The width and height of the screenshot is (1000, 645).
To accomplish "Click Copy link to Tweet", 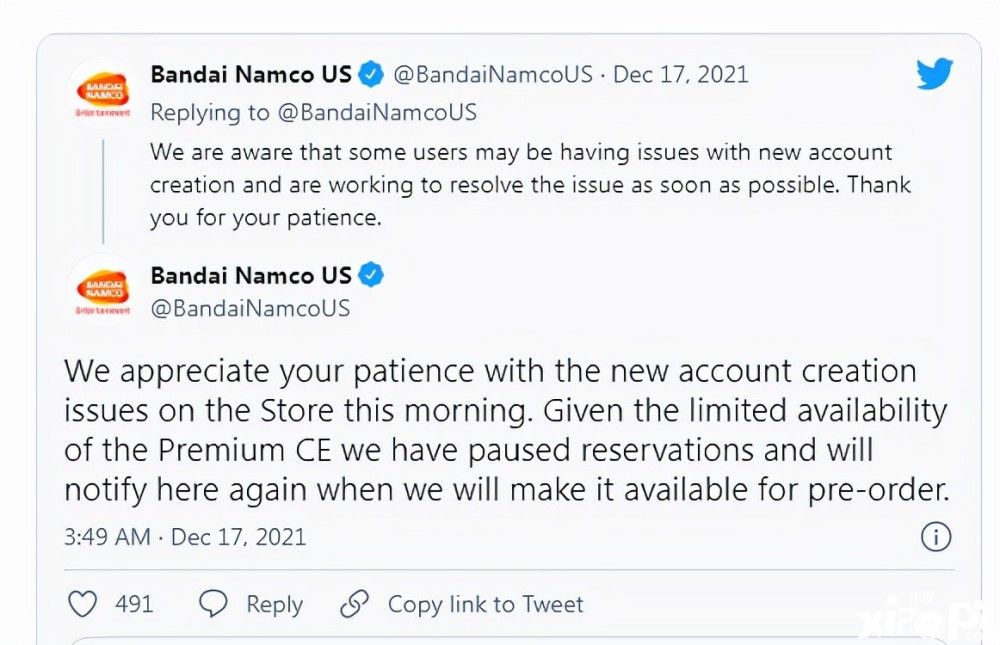I will (485, 604).
